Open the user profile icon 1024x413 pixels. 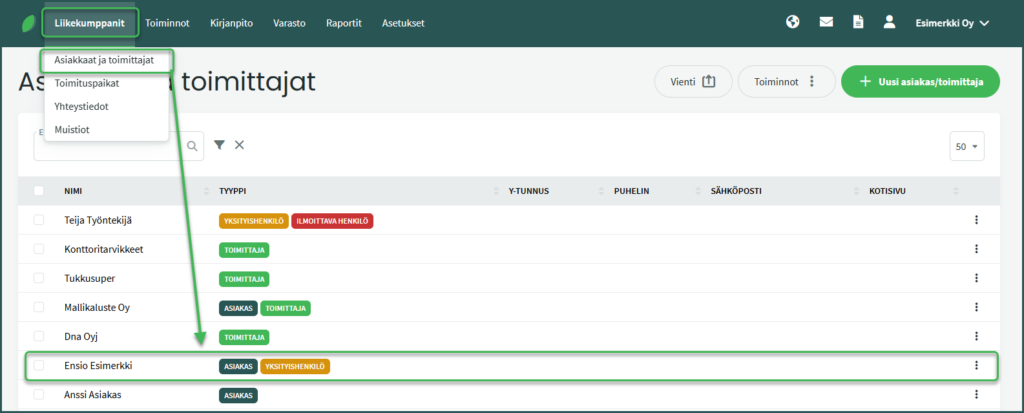coord(889,22)
